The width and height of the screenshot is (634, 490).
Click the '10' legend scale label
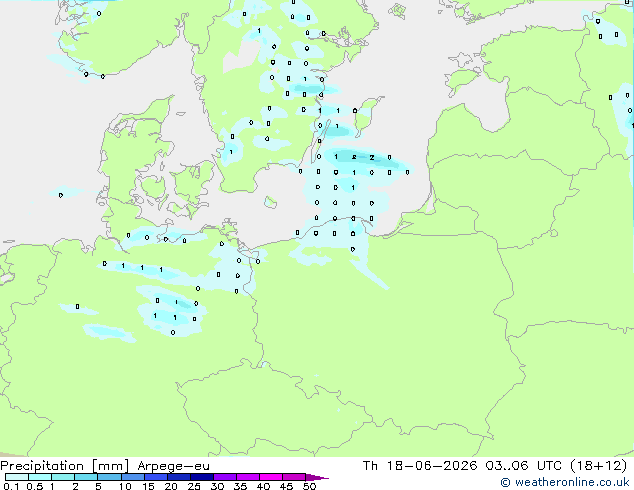click(x=125, y=486)
